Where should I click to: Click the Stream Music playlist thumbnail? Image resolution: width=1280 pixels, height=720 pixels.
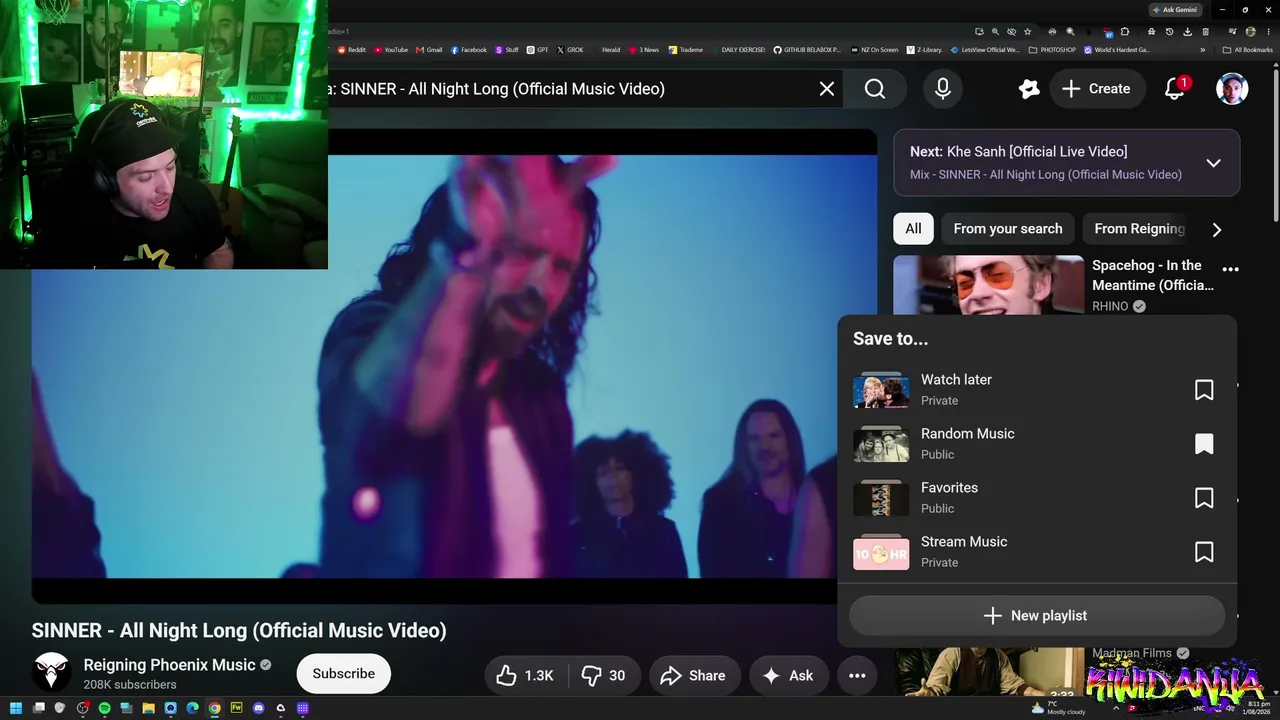(x=881, y=552)
